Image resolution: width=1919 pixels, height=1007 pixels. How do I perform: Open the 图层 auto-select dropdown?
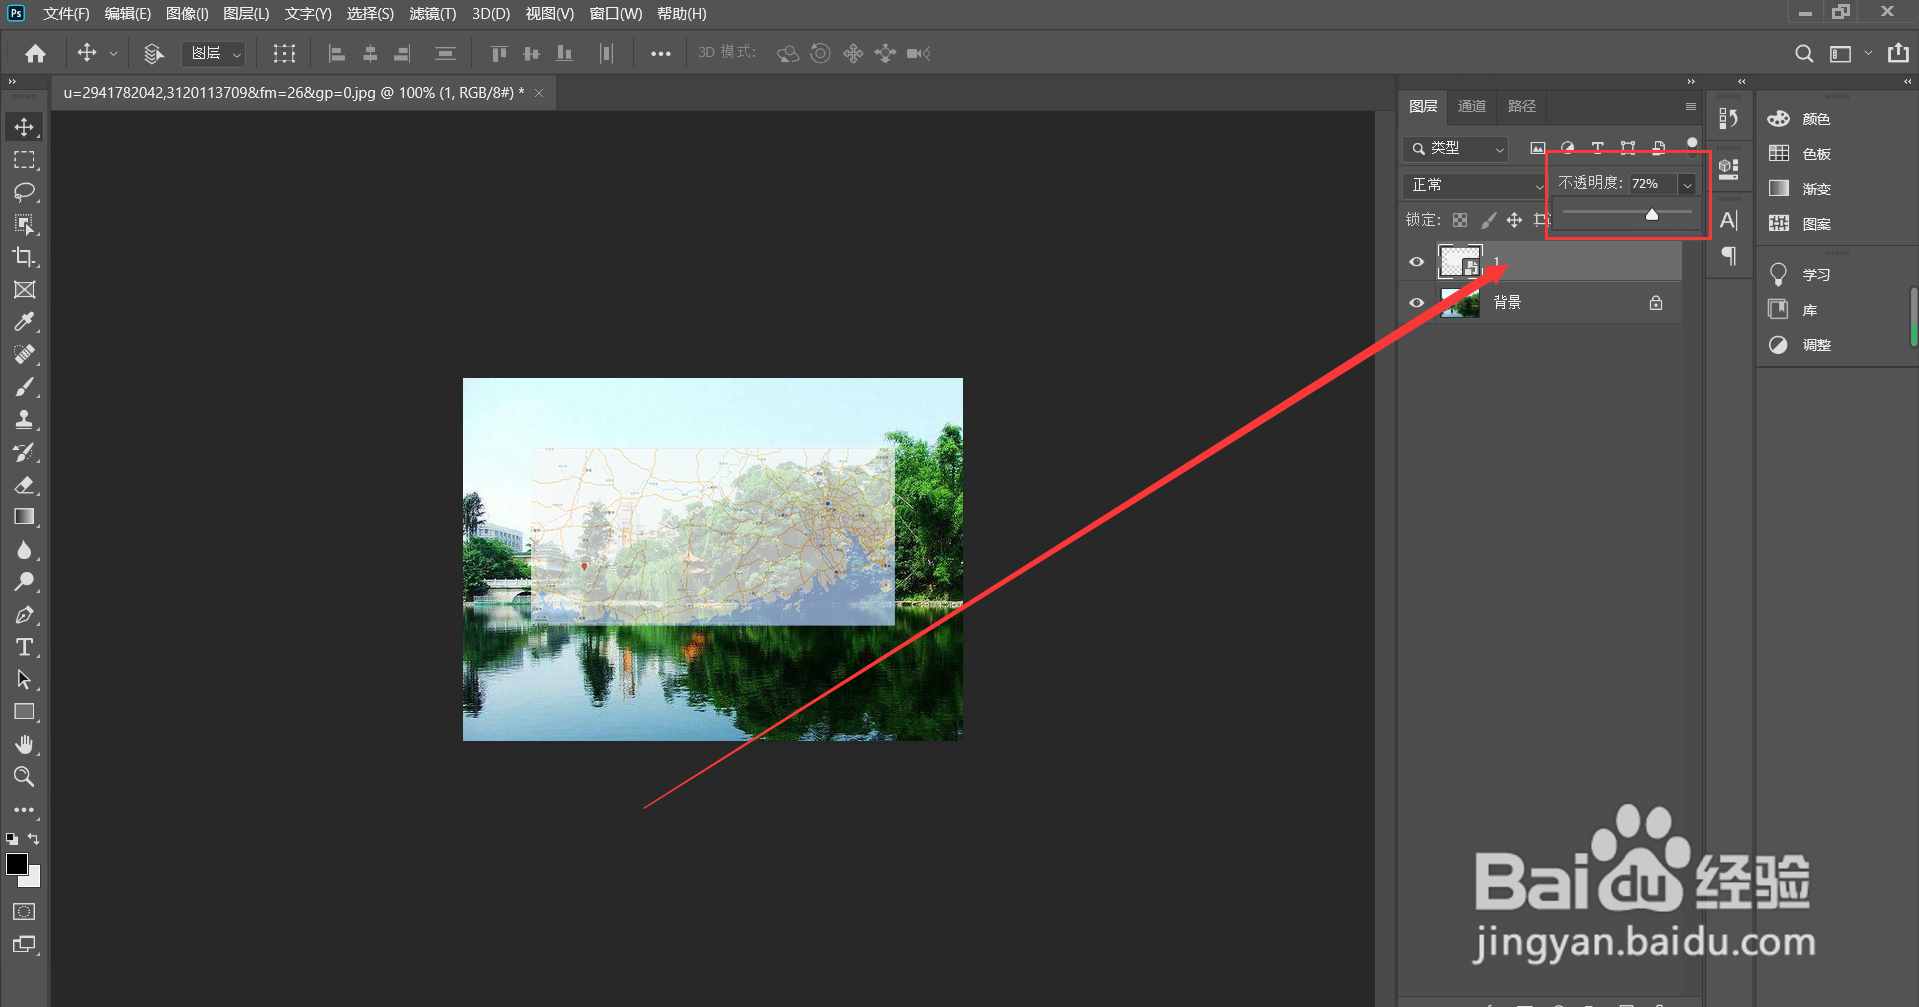pos(213,53)
